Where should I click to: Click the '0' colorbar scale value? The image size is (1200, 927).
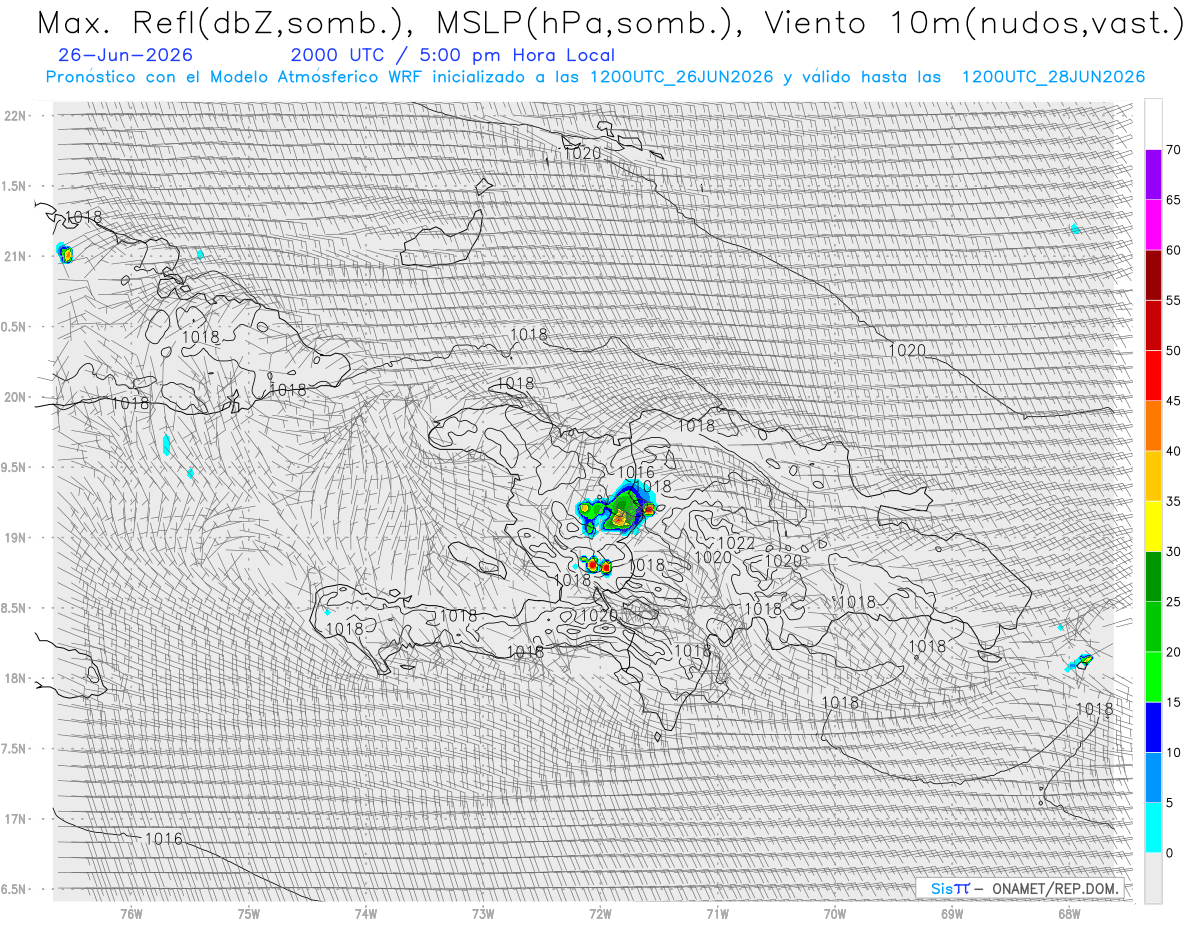[1169, 853]
